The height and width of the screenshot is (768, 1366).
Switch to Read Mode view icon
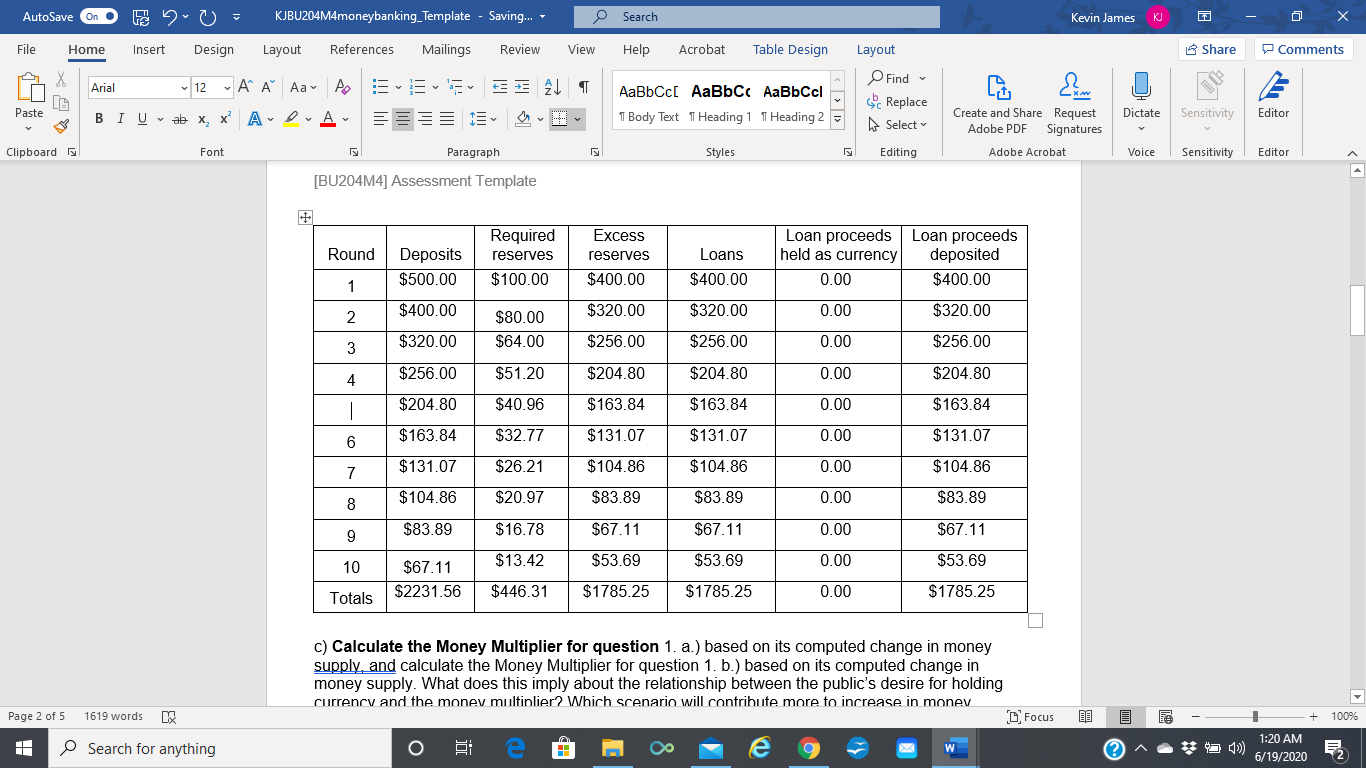[1087, 716]
